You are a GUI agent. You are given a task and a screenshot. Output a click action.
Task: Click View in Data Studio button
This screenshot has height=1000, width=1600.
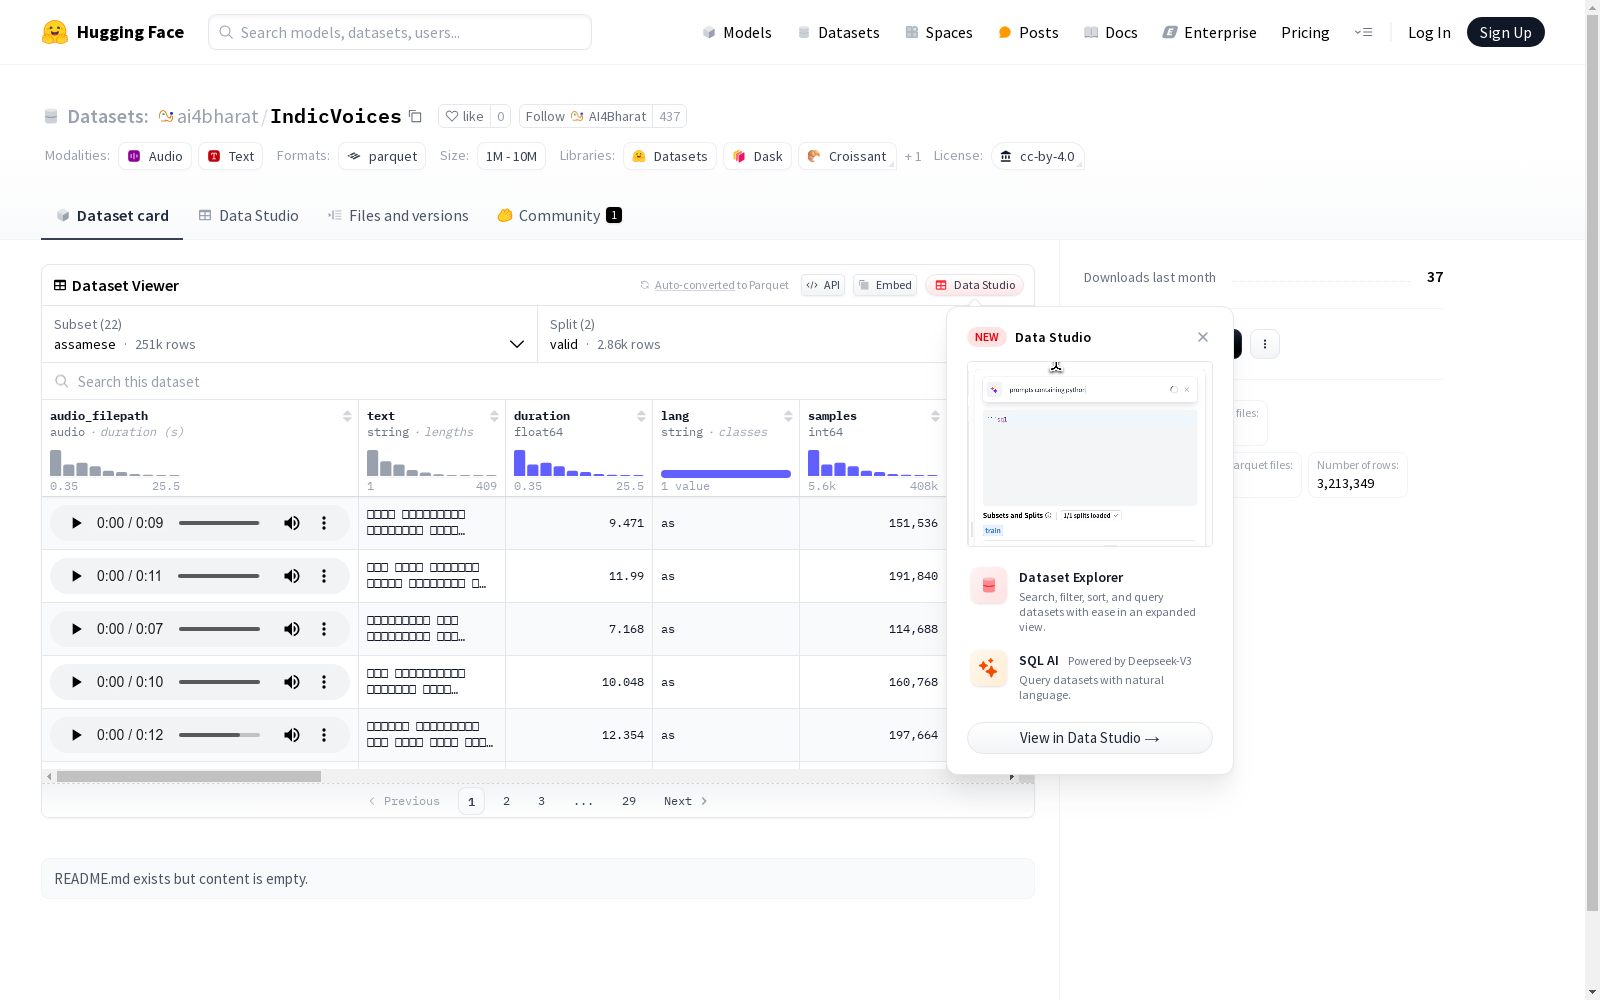tap(1090, 738)
